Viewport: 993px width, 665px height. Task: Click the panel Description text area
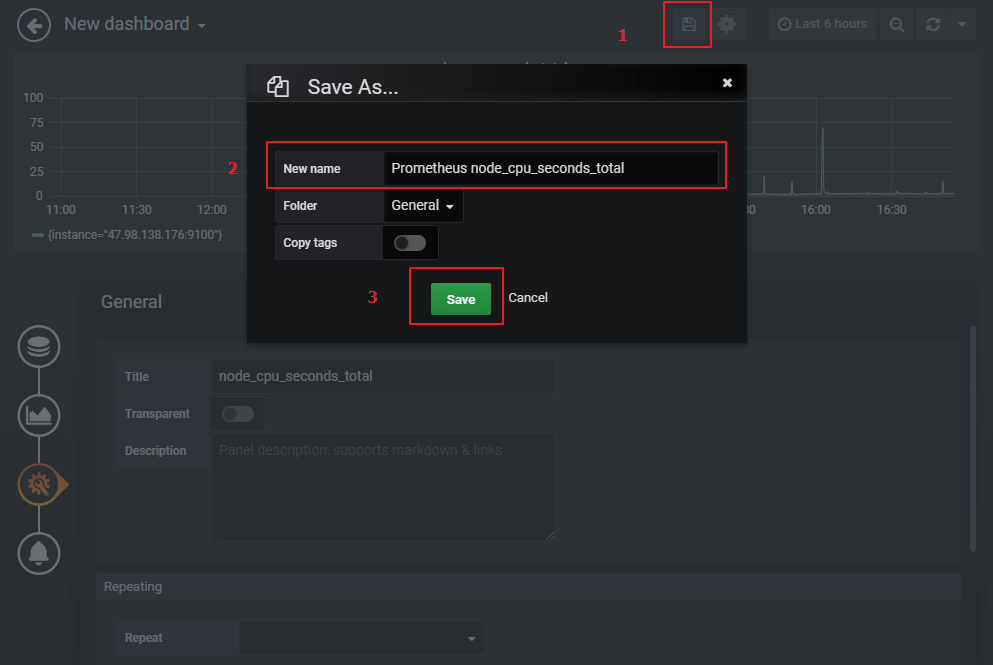(x=383, y=487)
